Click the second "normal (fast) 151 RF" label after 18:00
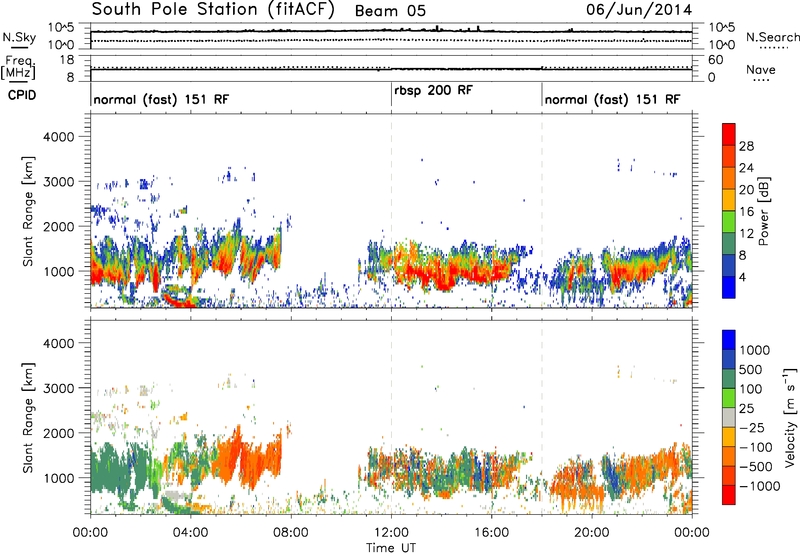 click(x=612, y=99)
